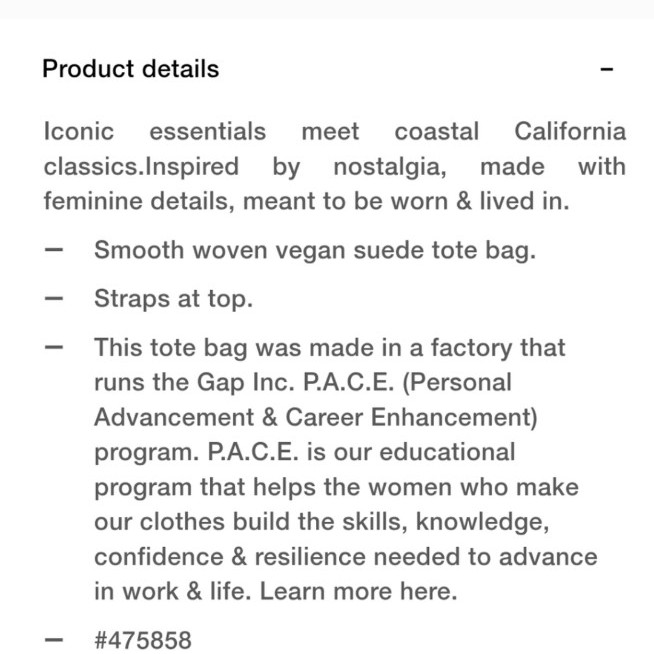
Task: Click the item number #475858
Action: pyautogui.click(x=143, y=640)
